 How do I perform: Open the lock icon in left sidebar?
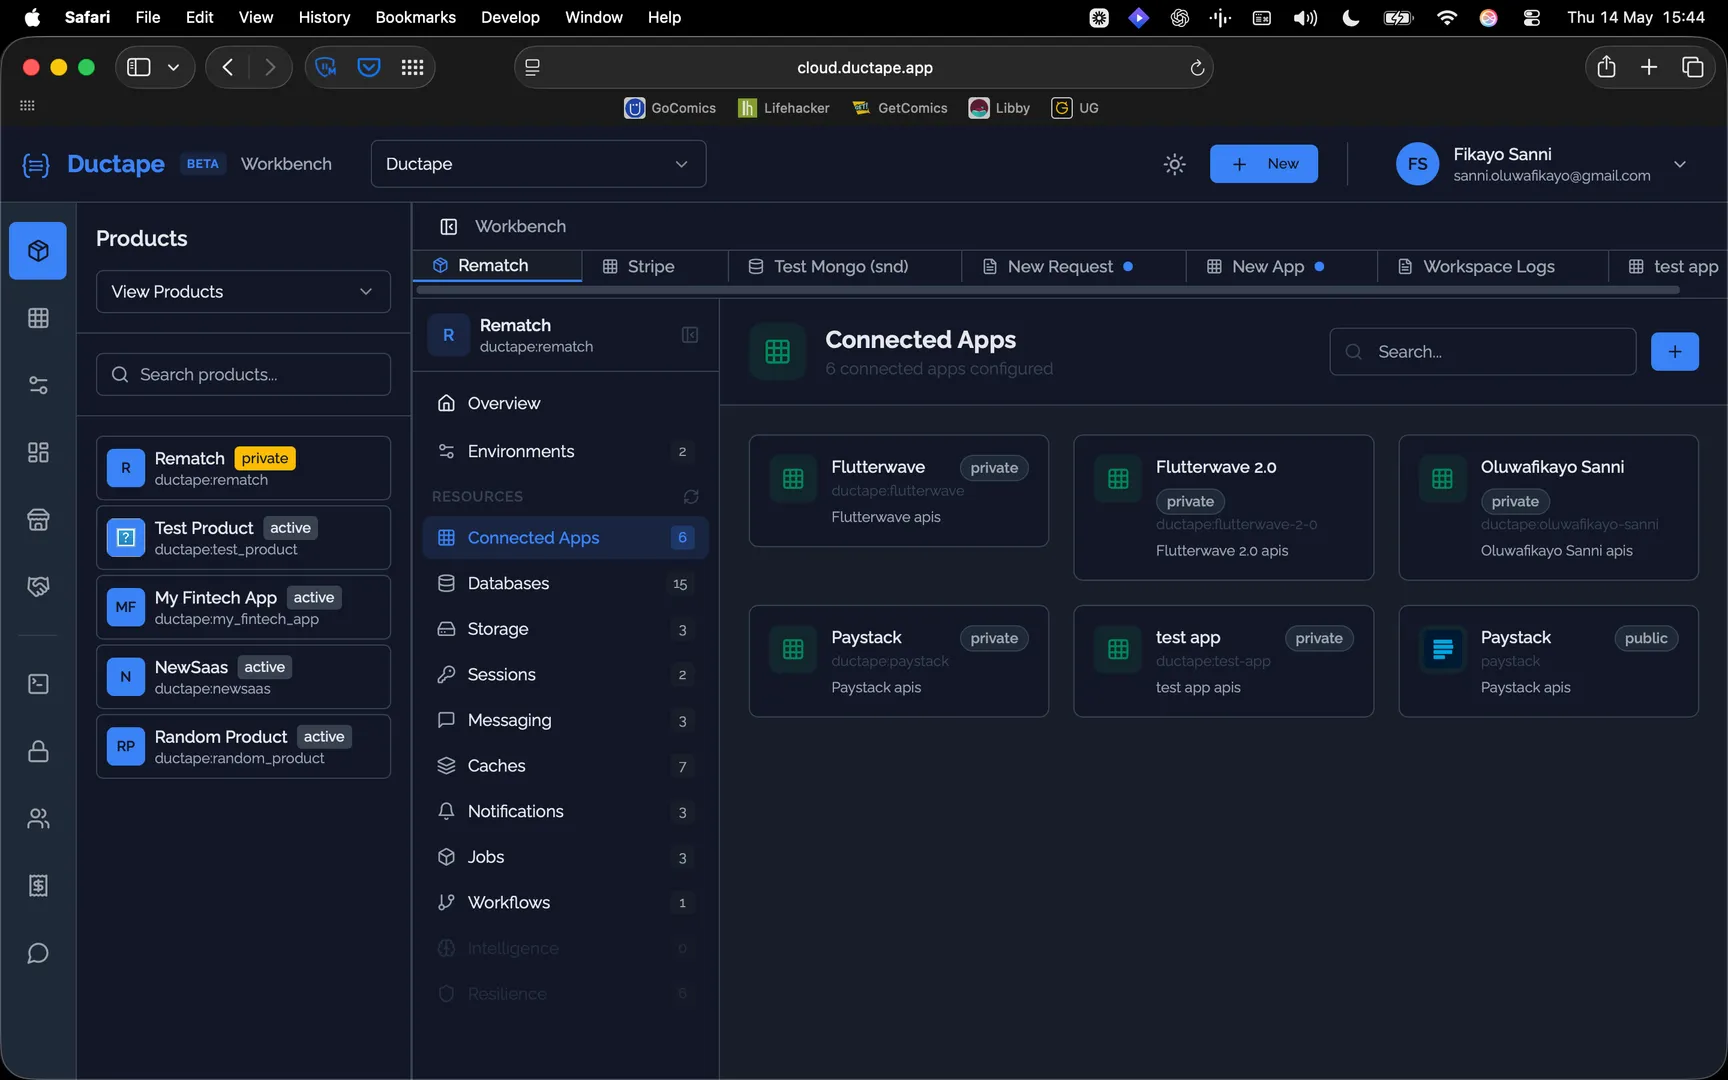click(x=38, y=751)
